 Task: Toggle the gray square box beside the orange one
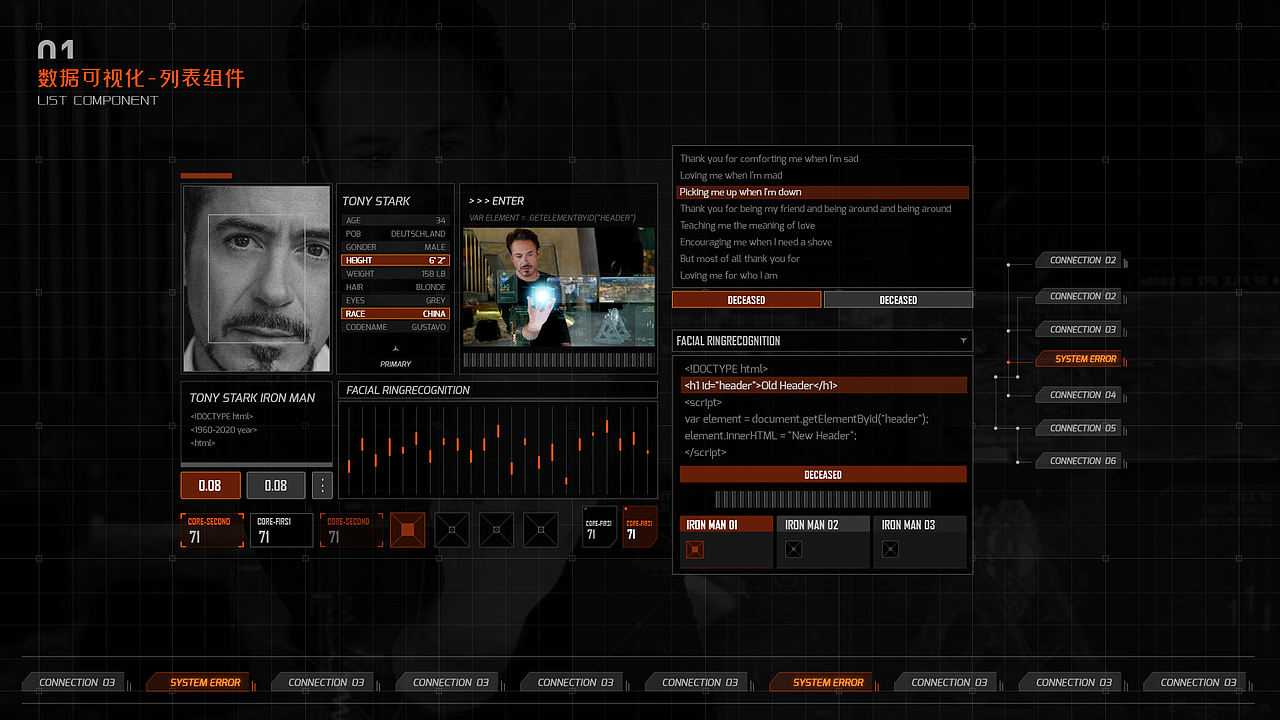(452, 529)
